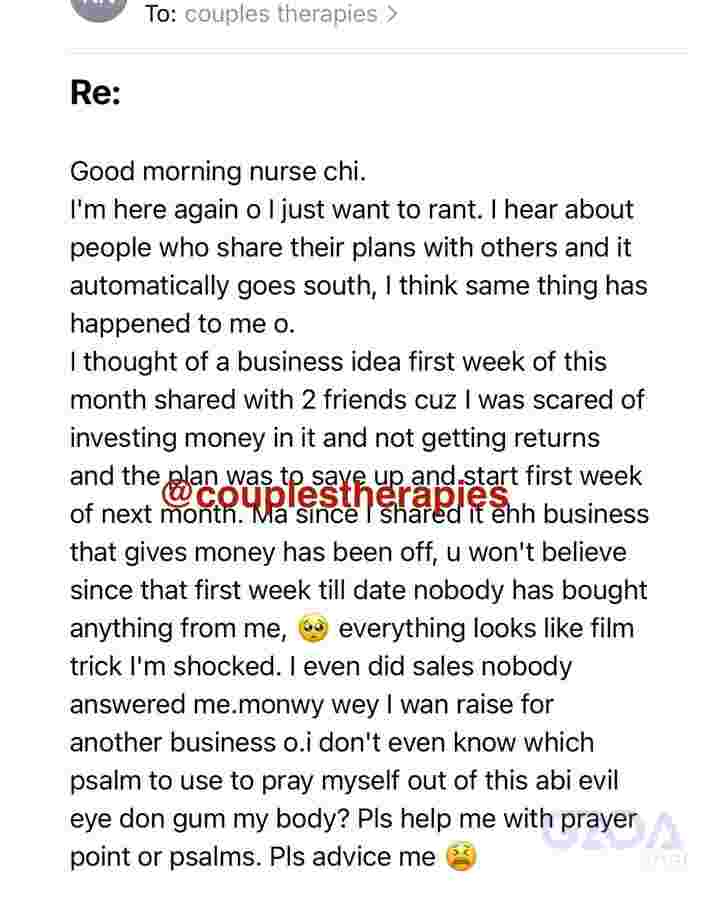
Task: Click the pleading face emoji after "from me,"
Action: point(313,628)
